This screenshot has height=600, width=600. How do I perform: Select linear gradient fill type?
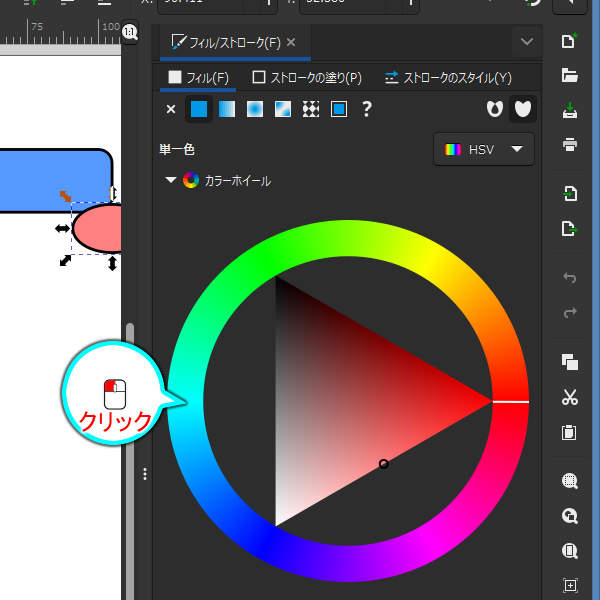coord(227,109)
